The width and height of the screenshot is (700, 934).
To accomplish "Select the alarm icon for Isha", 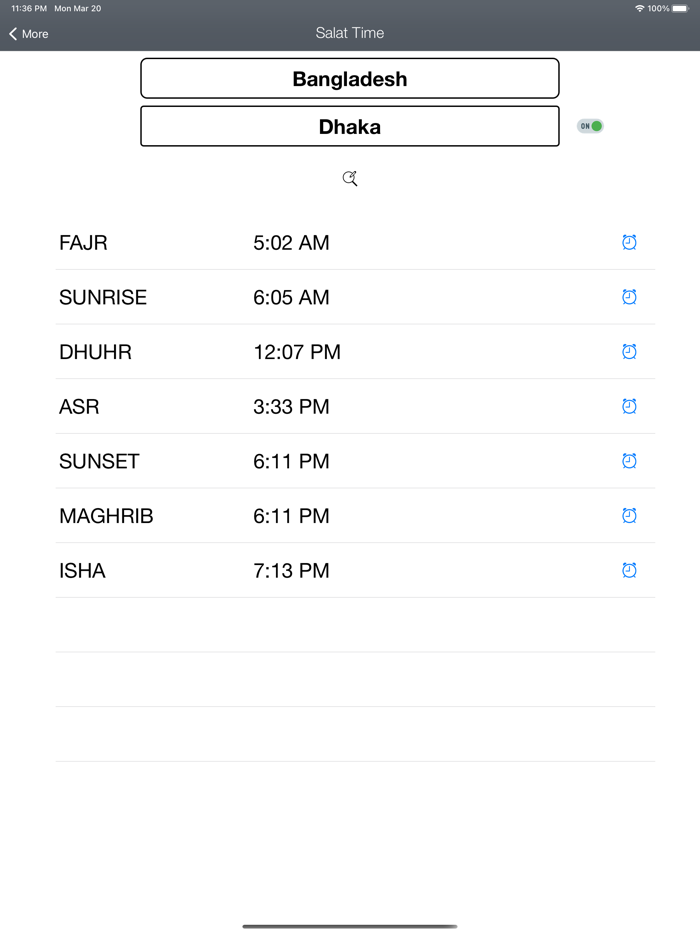I will pos(629,570).
